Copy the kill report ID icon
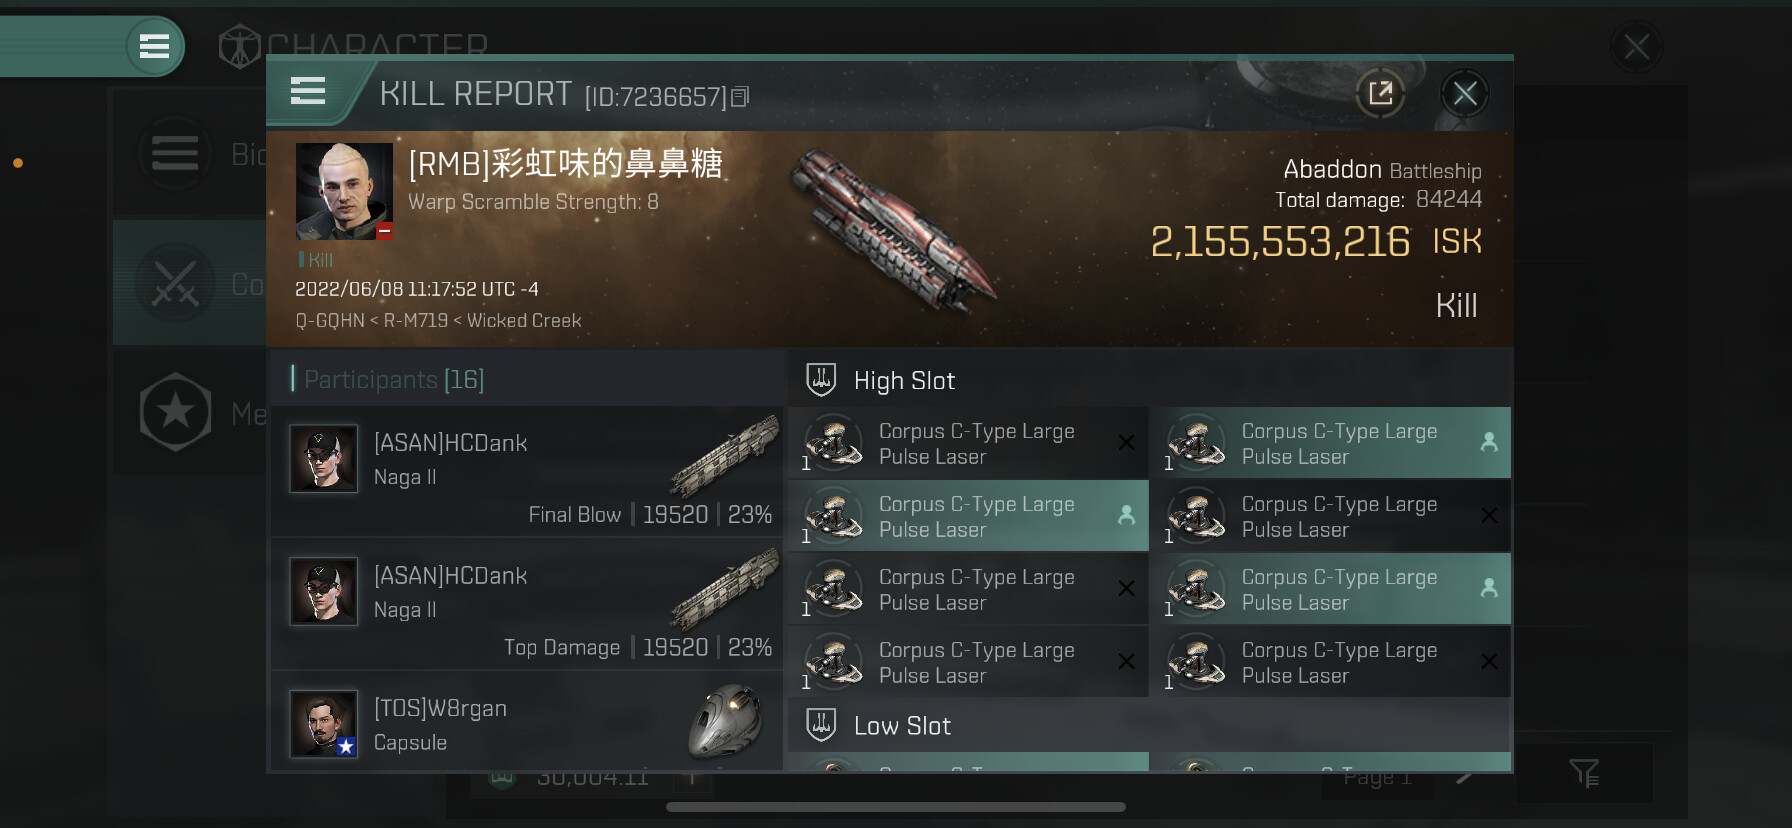This screenshot has width=1792, height=828. tap(740, 97)
